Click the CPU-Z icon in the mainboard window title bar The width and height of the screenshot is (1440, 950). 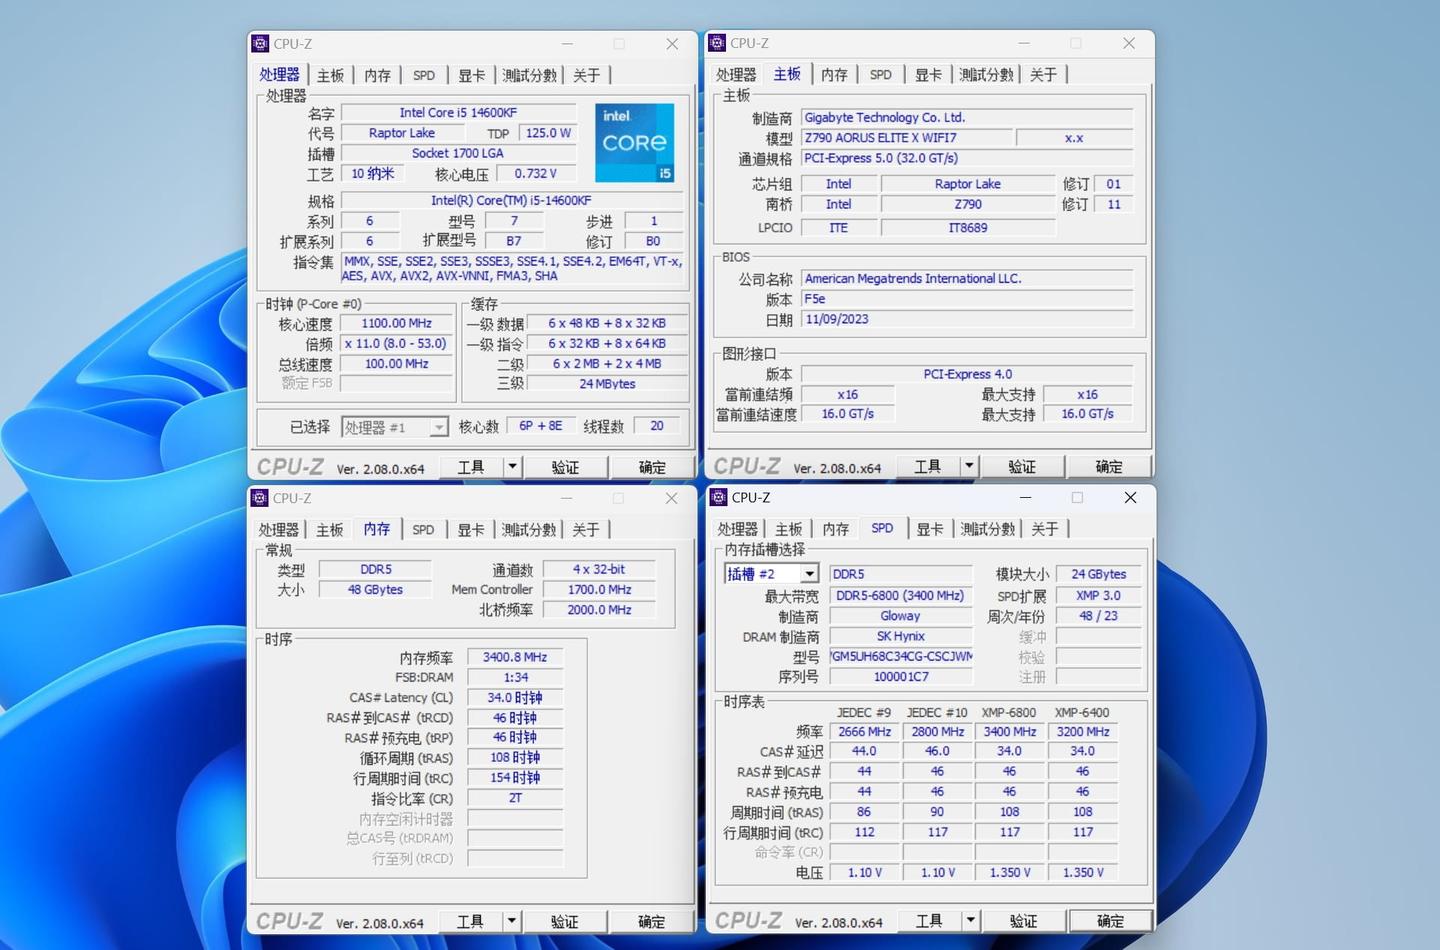[718, 43]
